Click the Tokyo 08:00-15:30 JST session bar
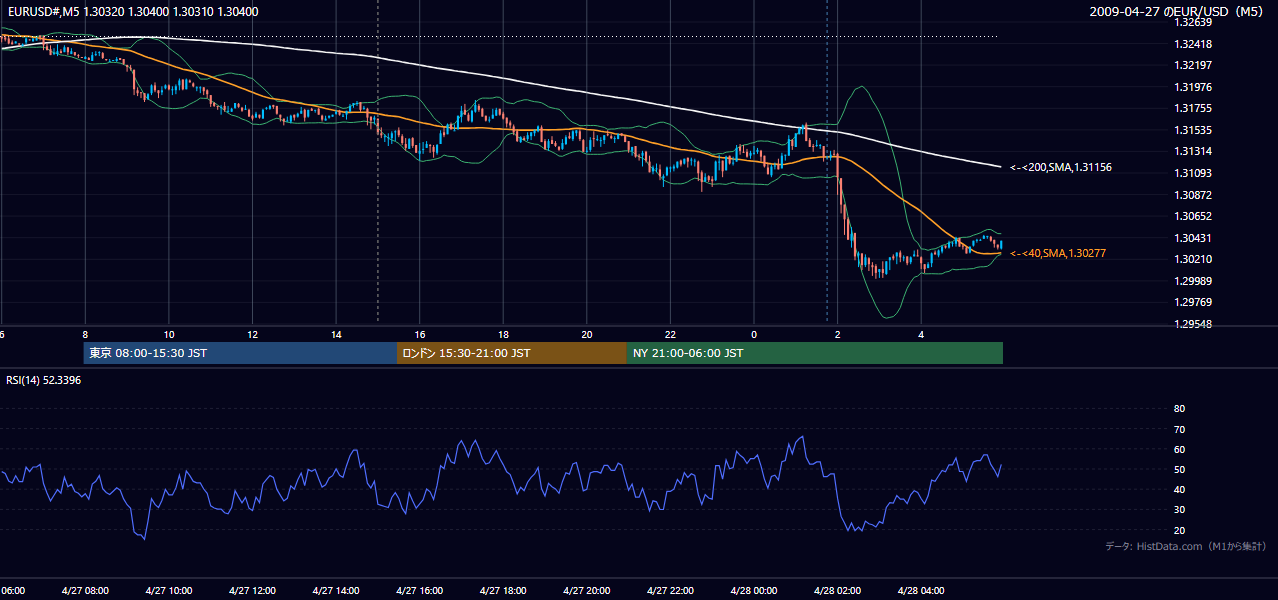Screen dimensions: 1278x600 [240, 353]
